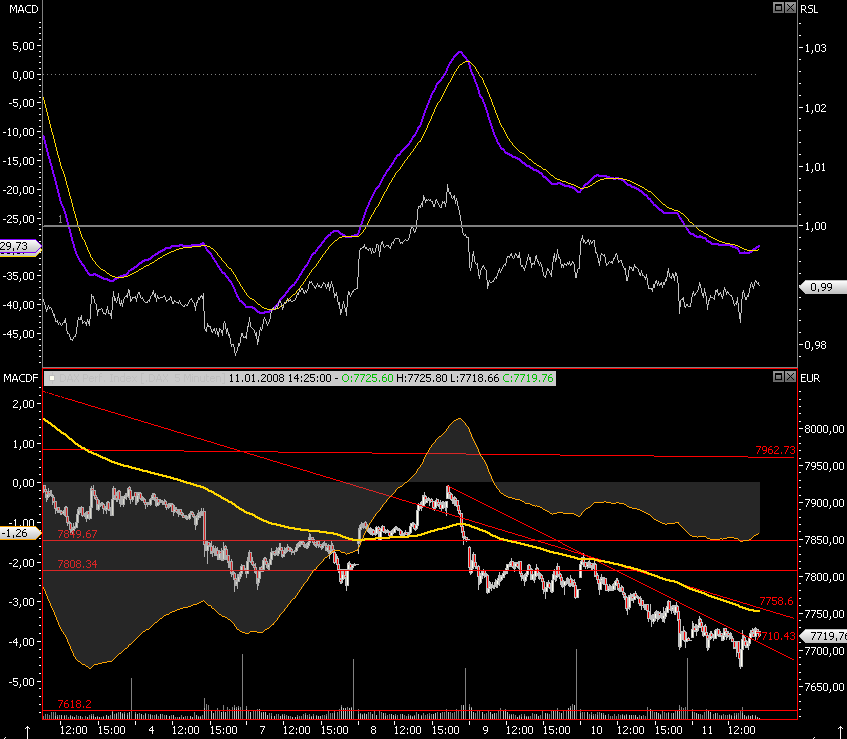Click the high value H:7725.80

pyautogui.click(x=422, y=378)
